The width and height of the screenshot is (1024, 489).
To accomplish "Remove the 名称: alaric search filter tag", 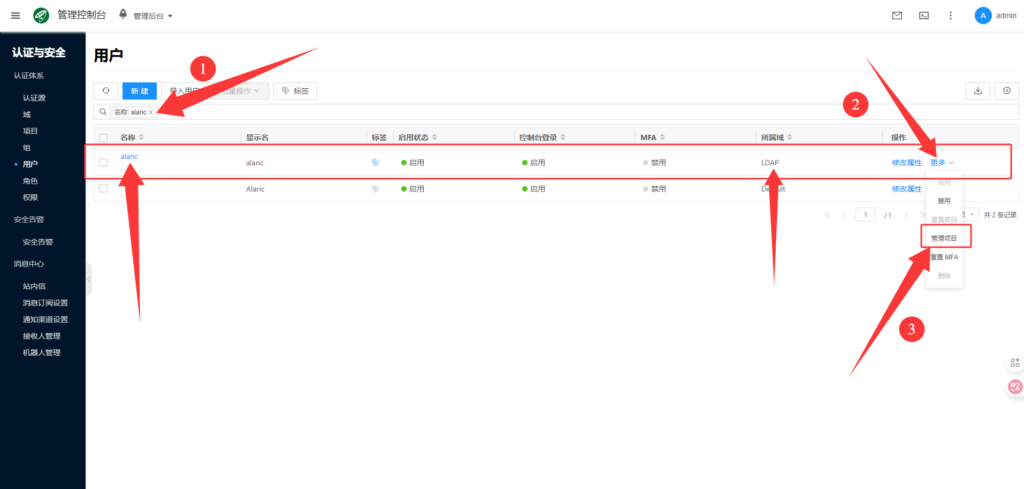I will (x=151, y=112).
